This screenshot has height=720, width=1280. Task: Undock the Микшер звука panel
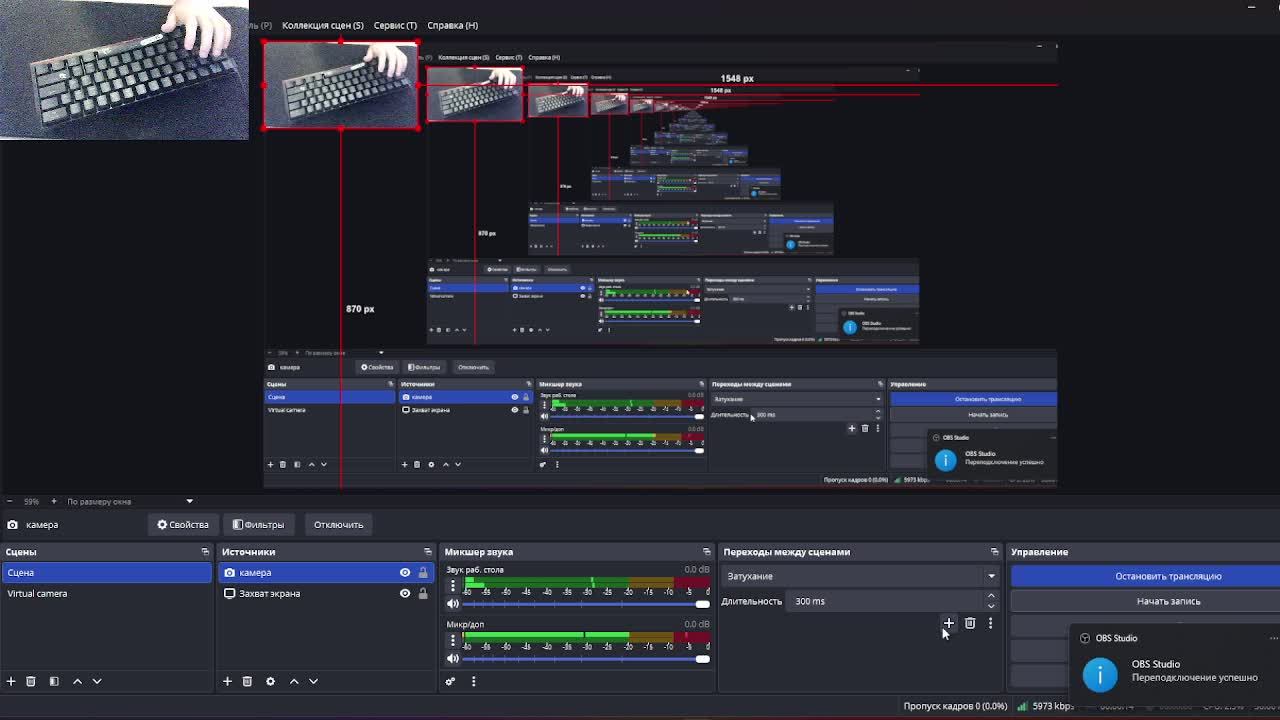click(x=707, y=552)
